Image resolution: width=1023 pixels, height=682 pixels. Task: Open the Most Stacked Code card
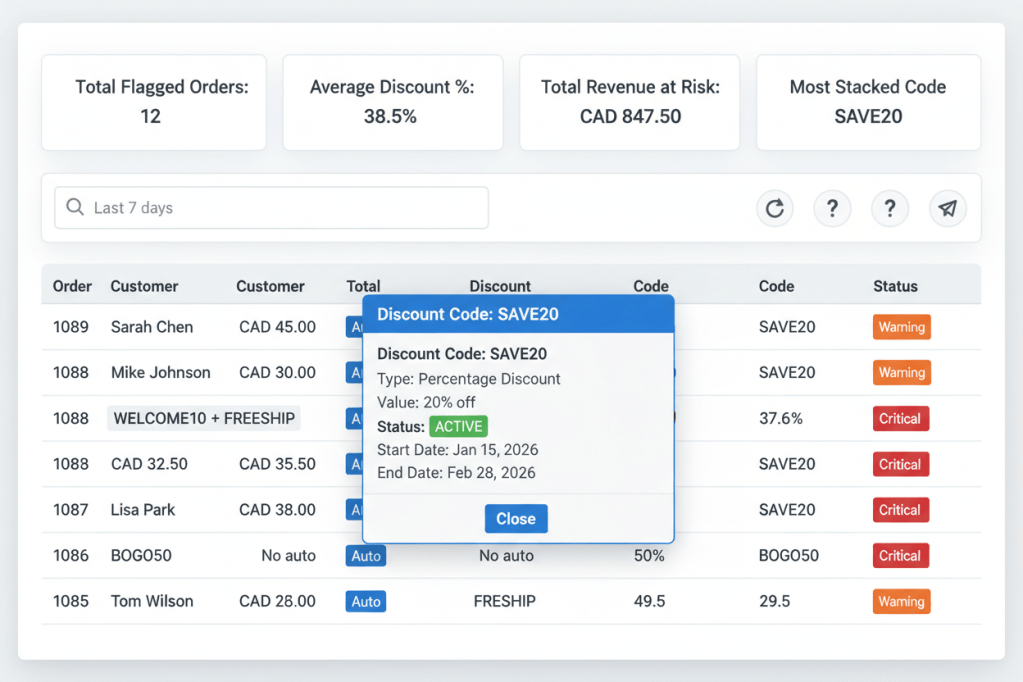coord(868,102)
